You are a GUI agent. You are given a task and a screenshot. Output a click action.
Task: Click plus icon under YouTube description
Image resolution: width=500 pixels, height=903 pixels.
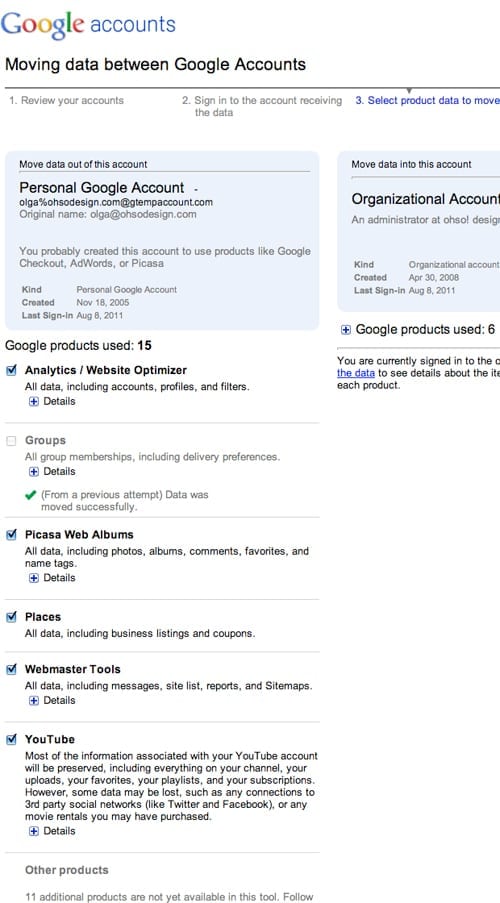pos(34,831)
